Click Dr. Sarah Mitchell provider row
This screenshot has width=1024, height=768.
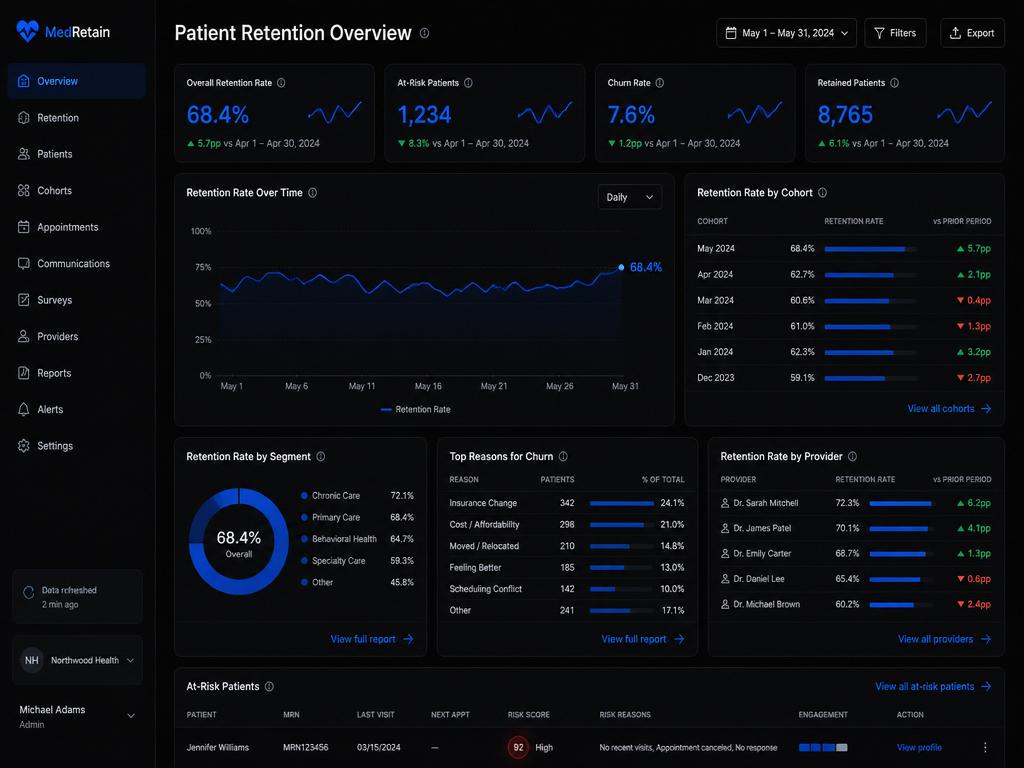click(x=856, y=503)
